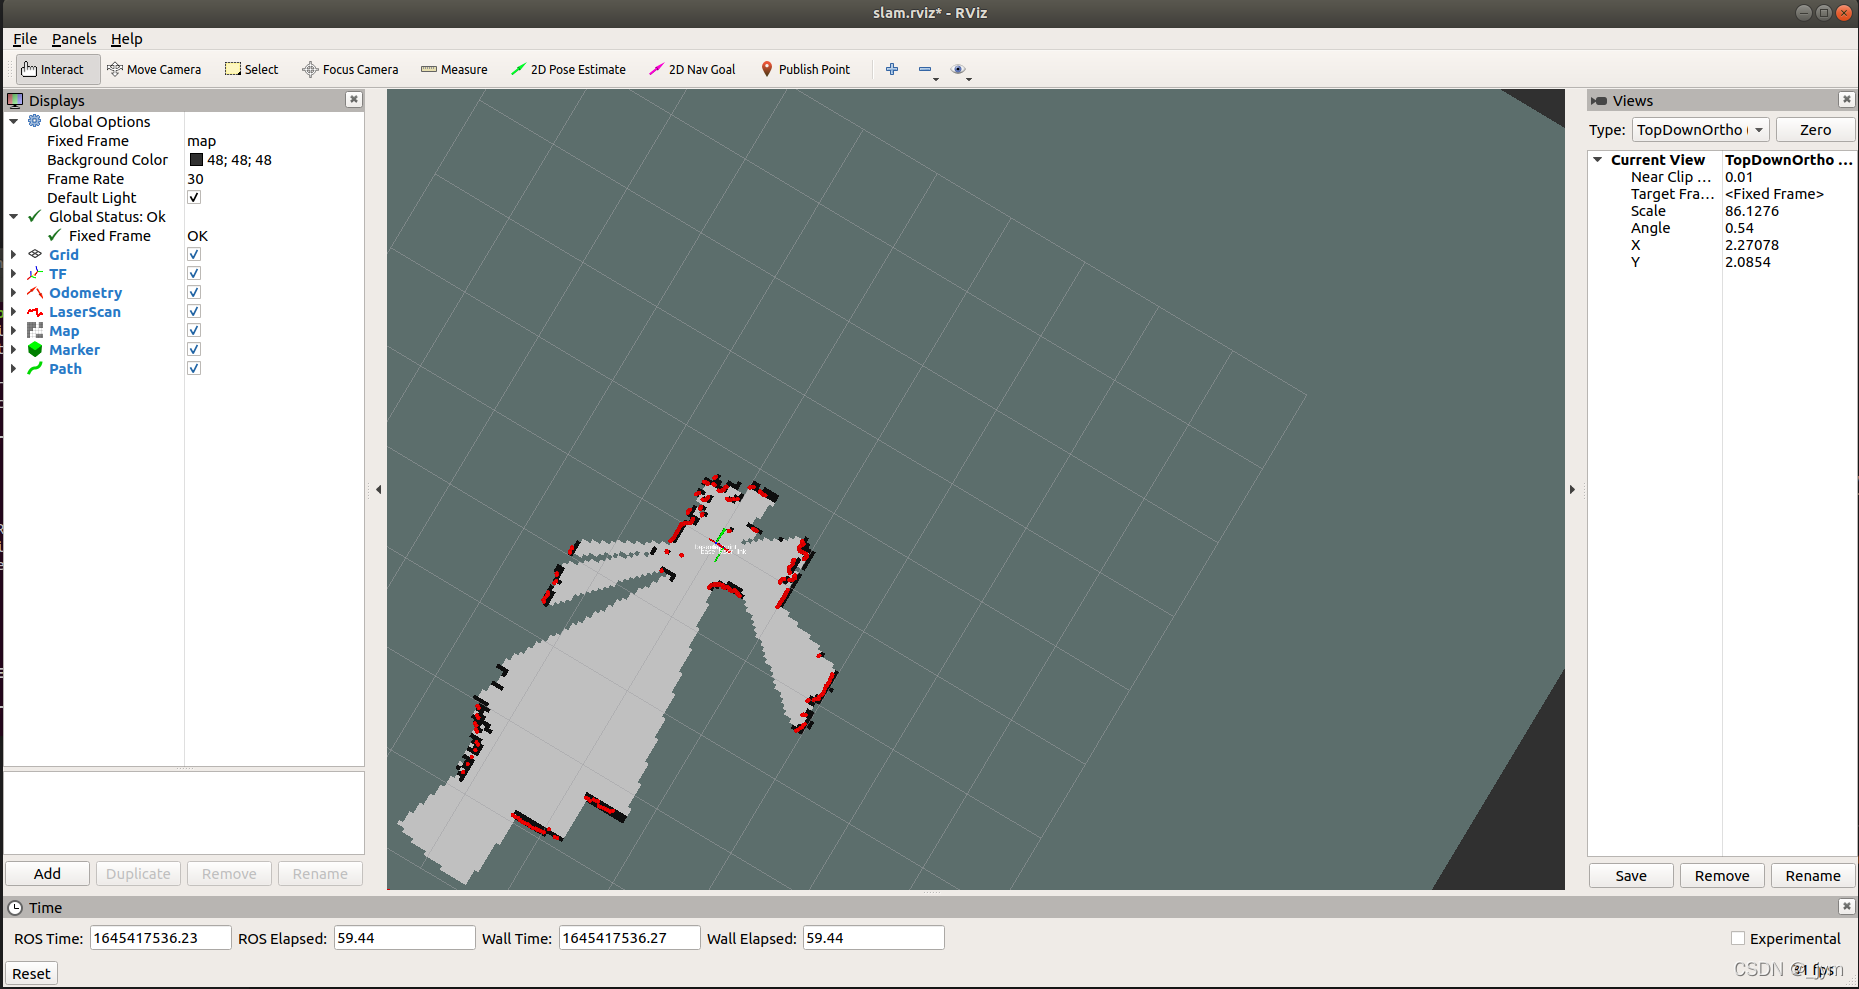1859x989 pixels.
Task: Uncheck the Marker display checkbox
Action: pos(194,349)
